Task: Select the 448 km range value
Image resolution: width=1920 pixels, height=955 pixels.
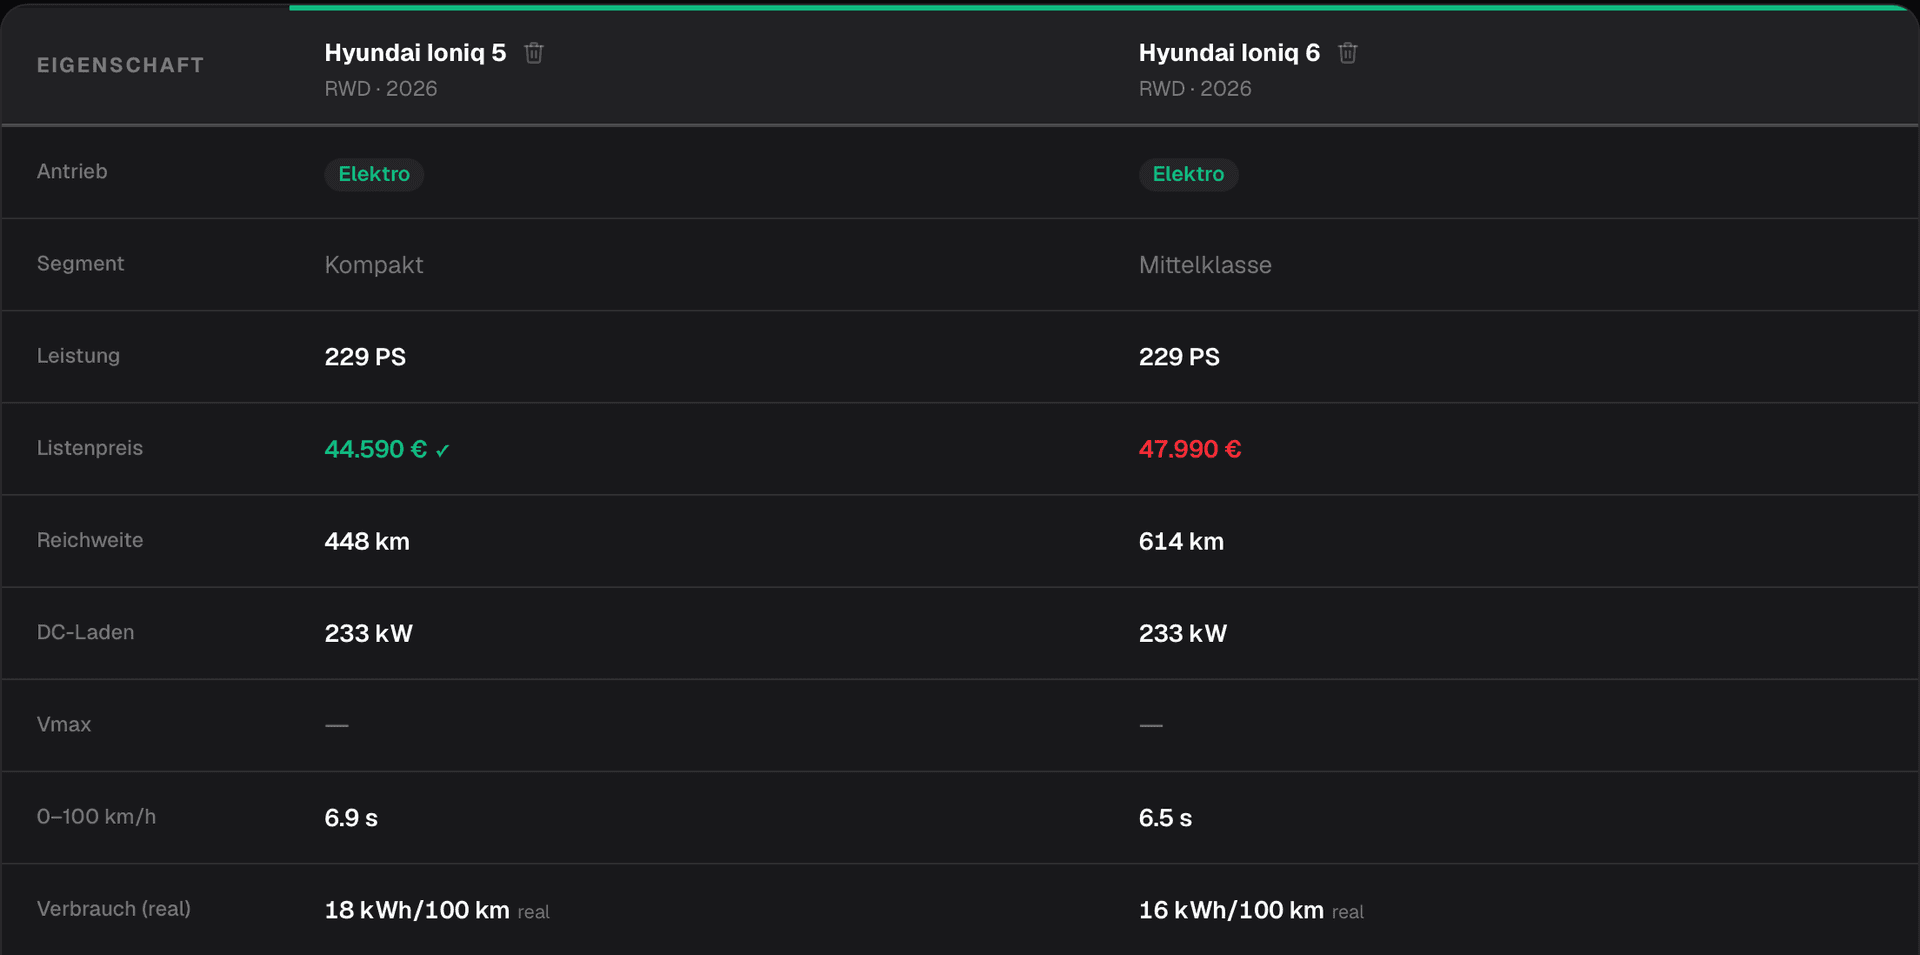Action: coord(367,541)
